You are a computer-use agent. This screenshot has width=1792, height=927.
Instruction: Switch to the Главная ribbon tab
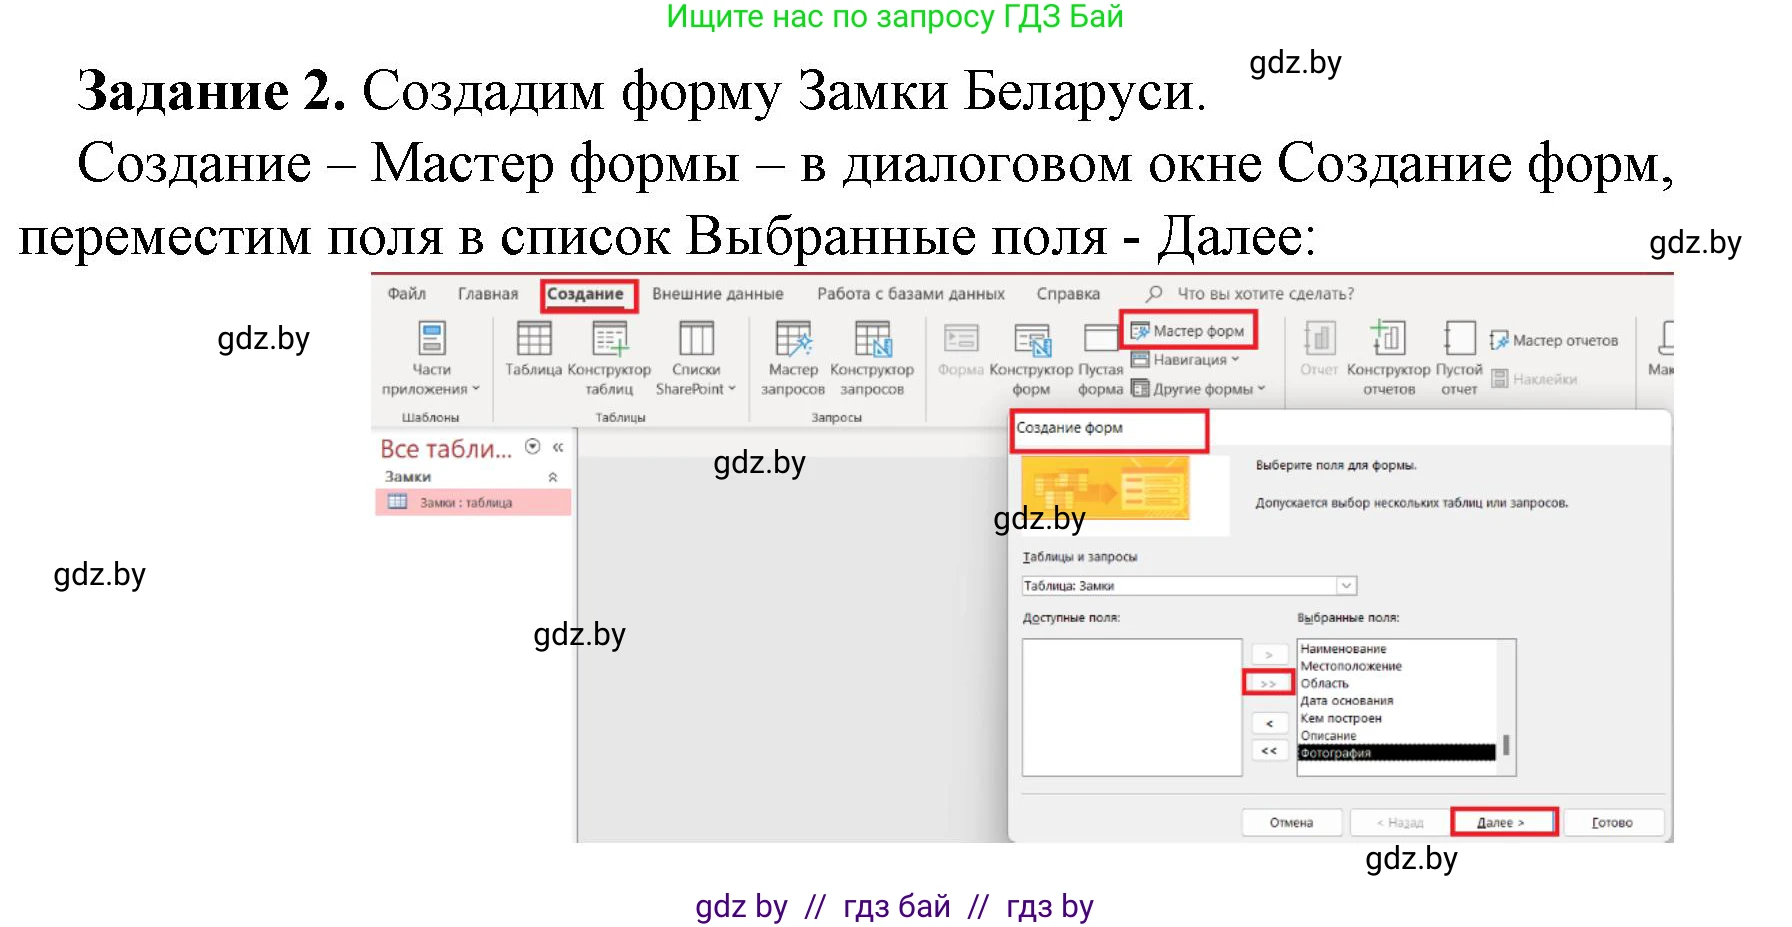(487, 293)
